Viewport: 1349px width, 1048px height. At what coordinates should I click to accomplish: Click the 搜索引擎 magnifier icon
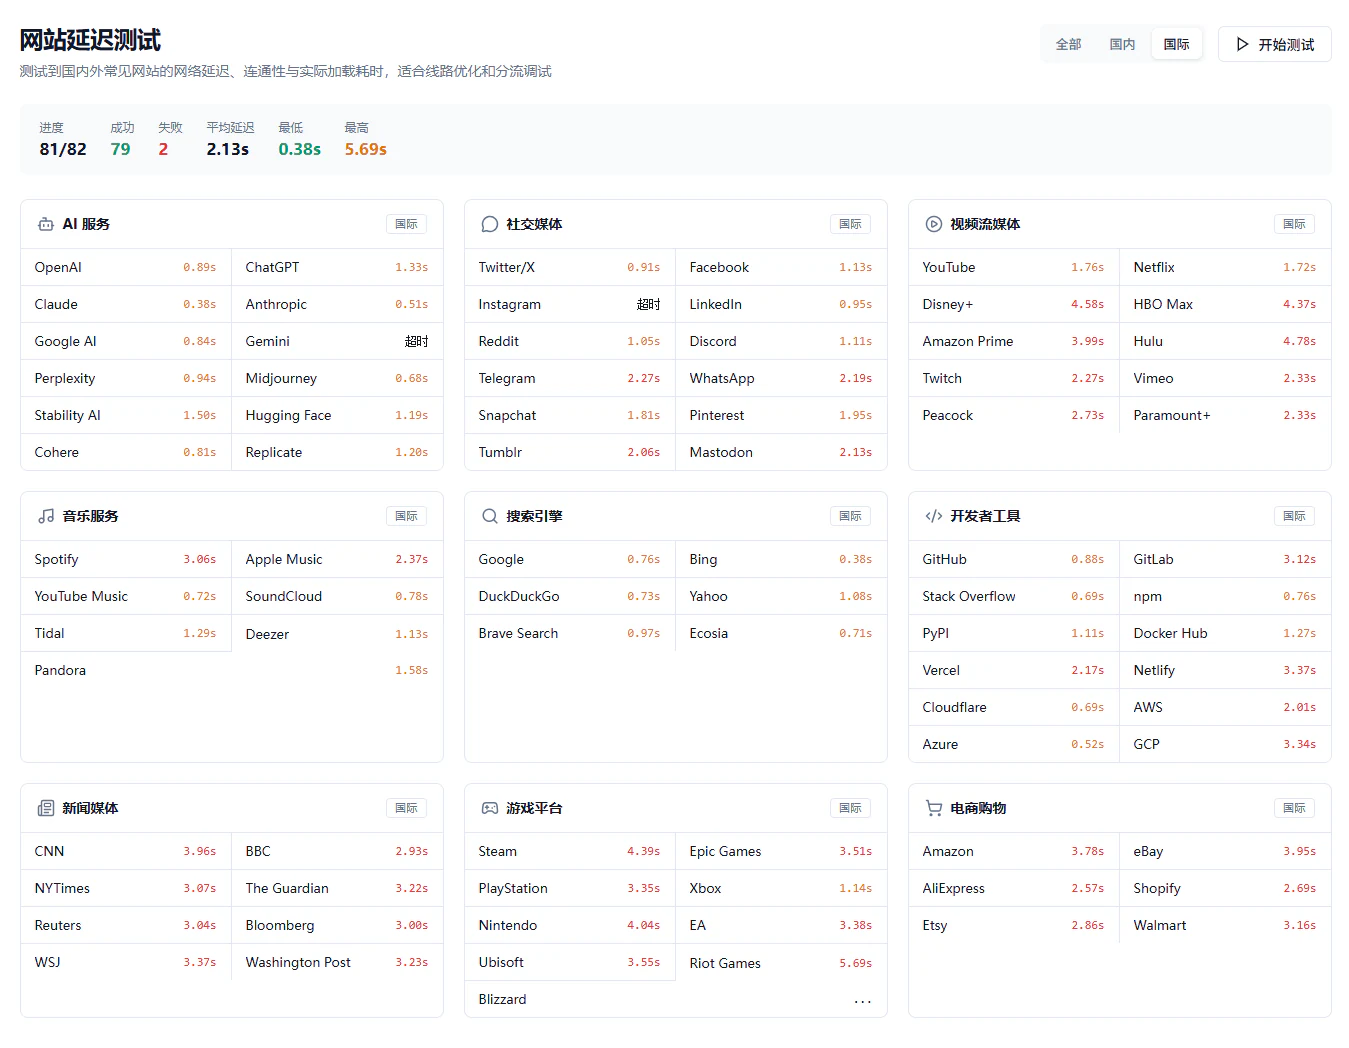(490, 516)
